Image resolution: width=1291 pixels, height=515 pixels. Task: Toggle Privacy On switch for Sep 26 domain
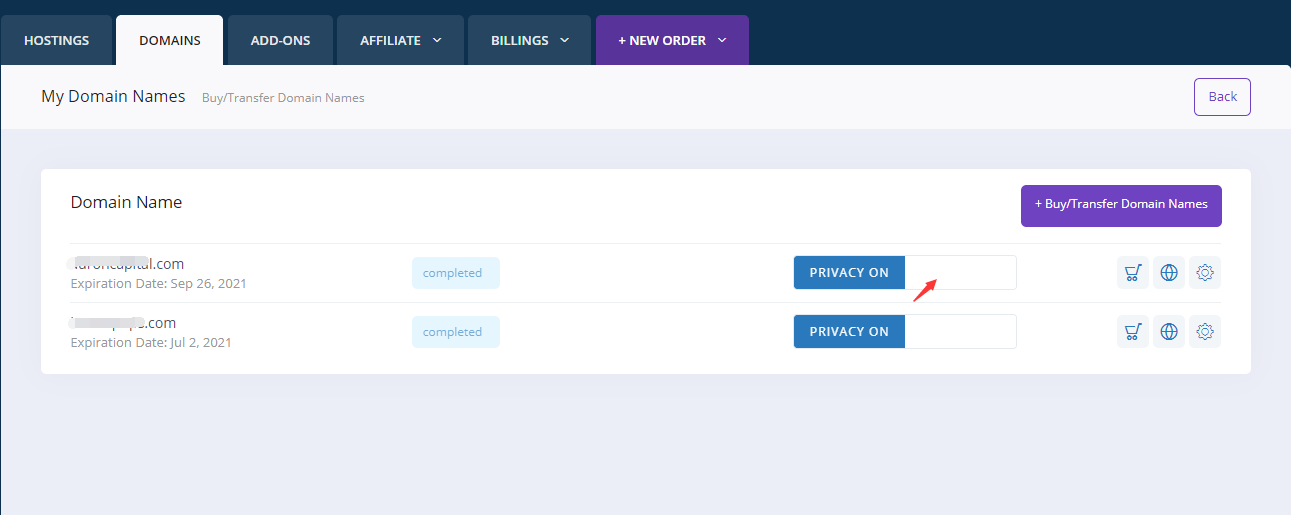904,273
